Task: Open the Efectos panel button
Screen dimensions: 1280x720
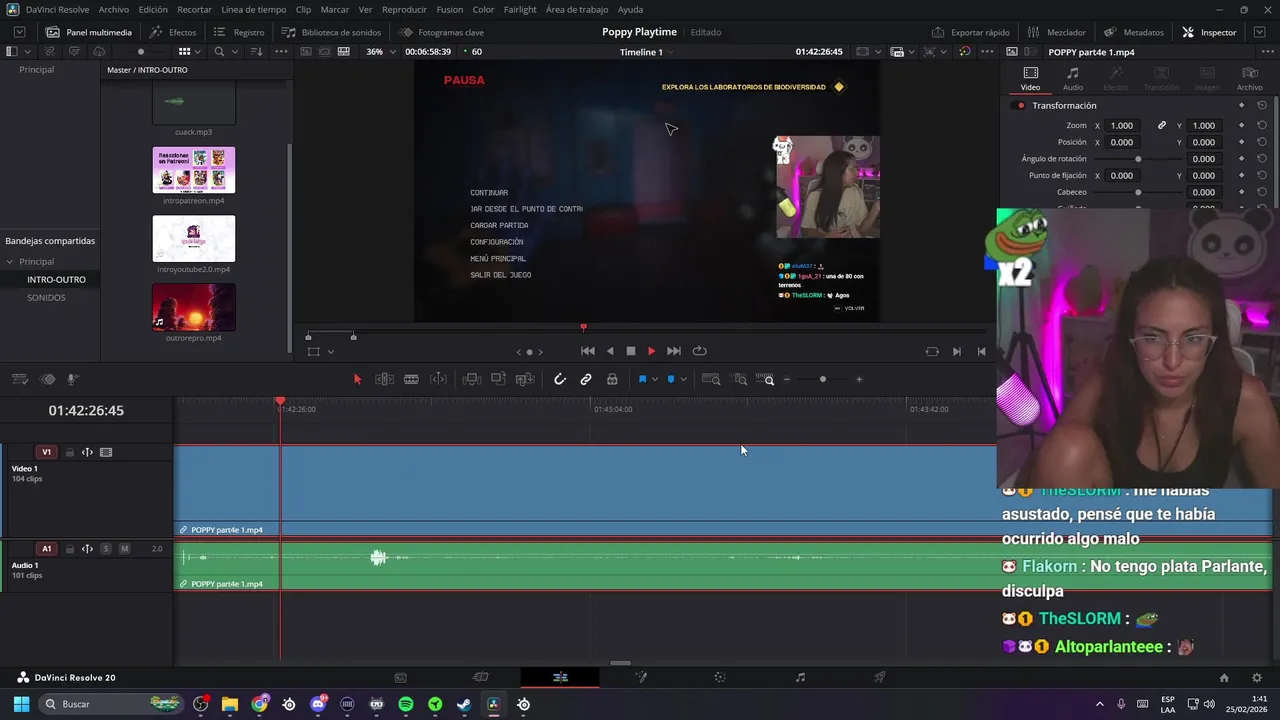Action: coord(172,32)
